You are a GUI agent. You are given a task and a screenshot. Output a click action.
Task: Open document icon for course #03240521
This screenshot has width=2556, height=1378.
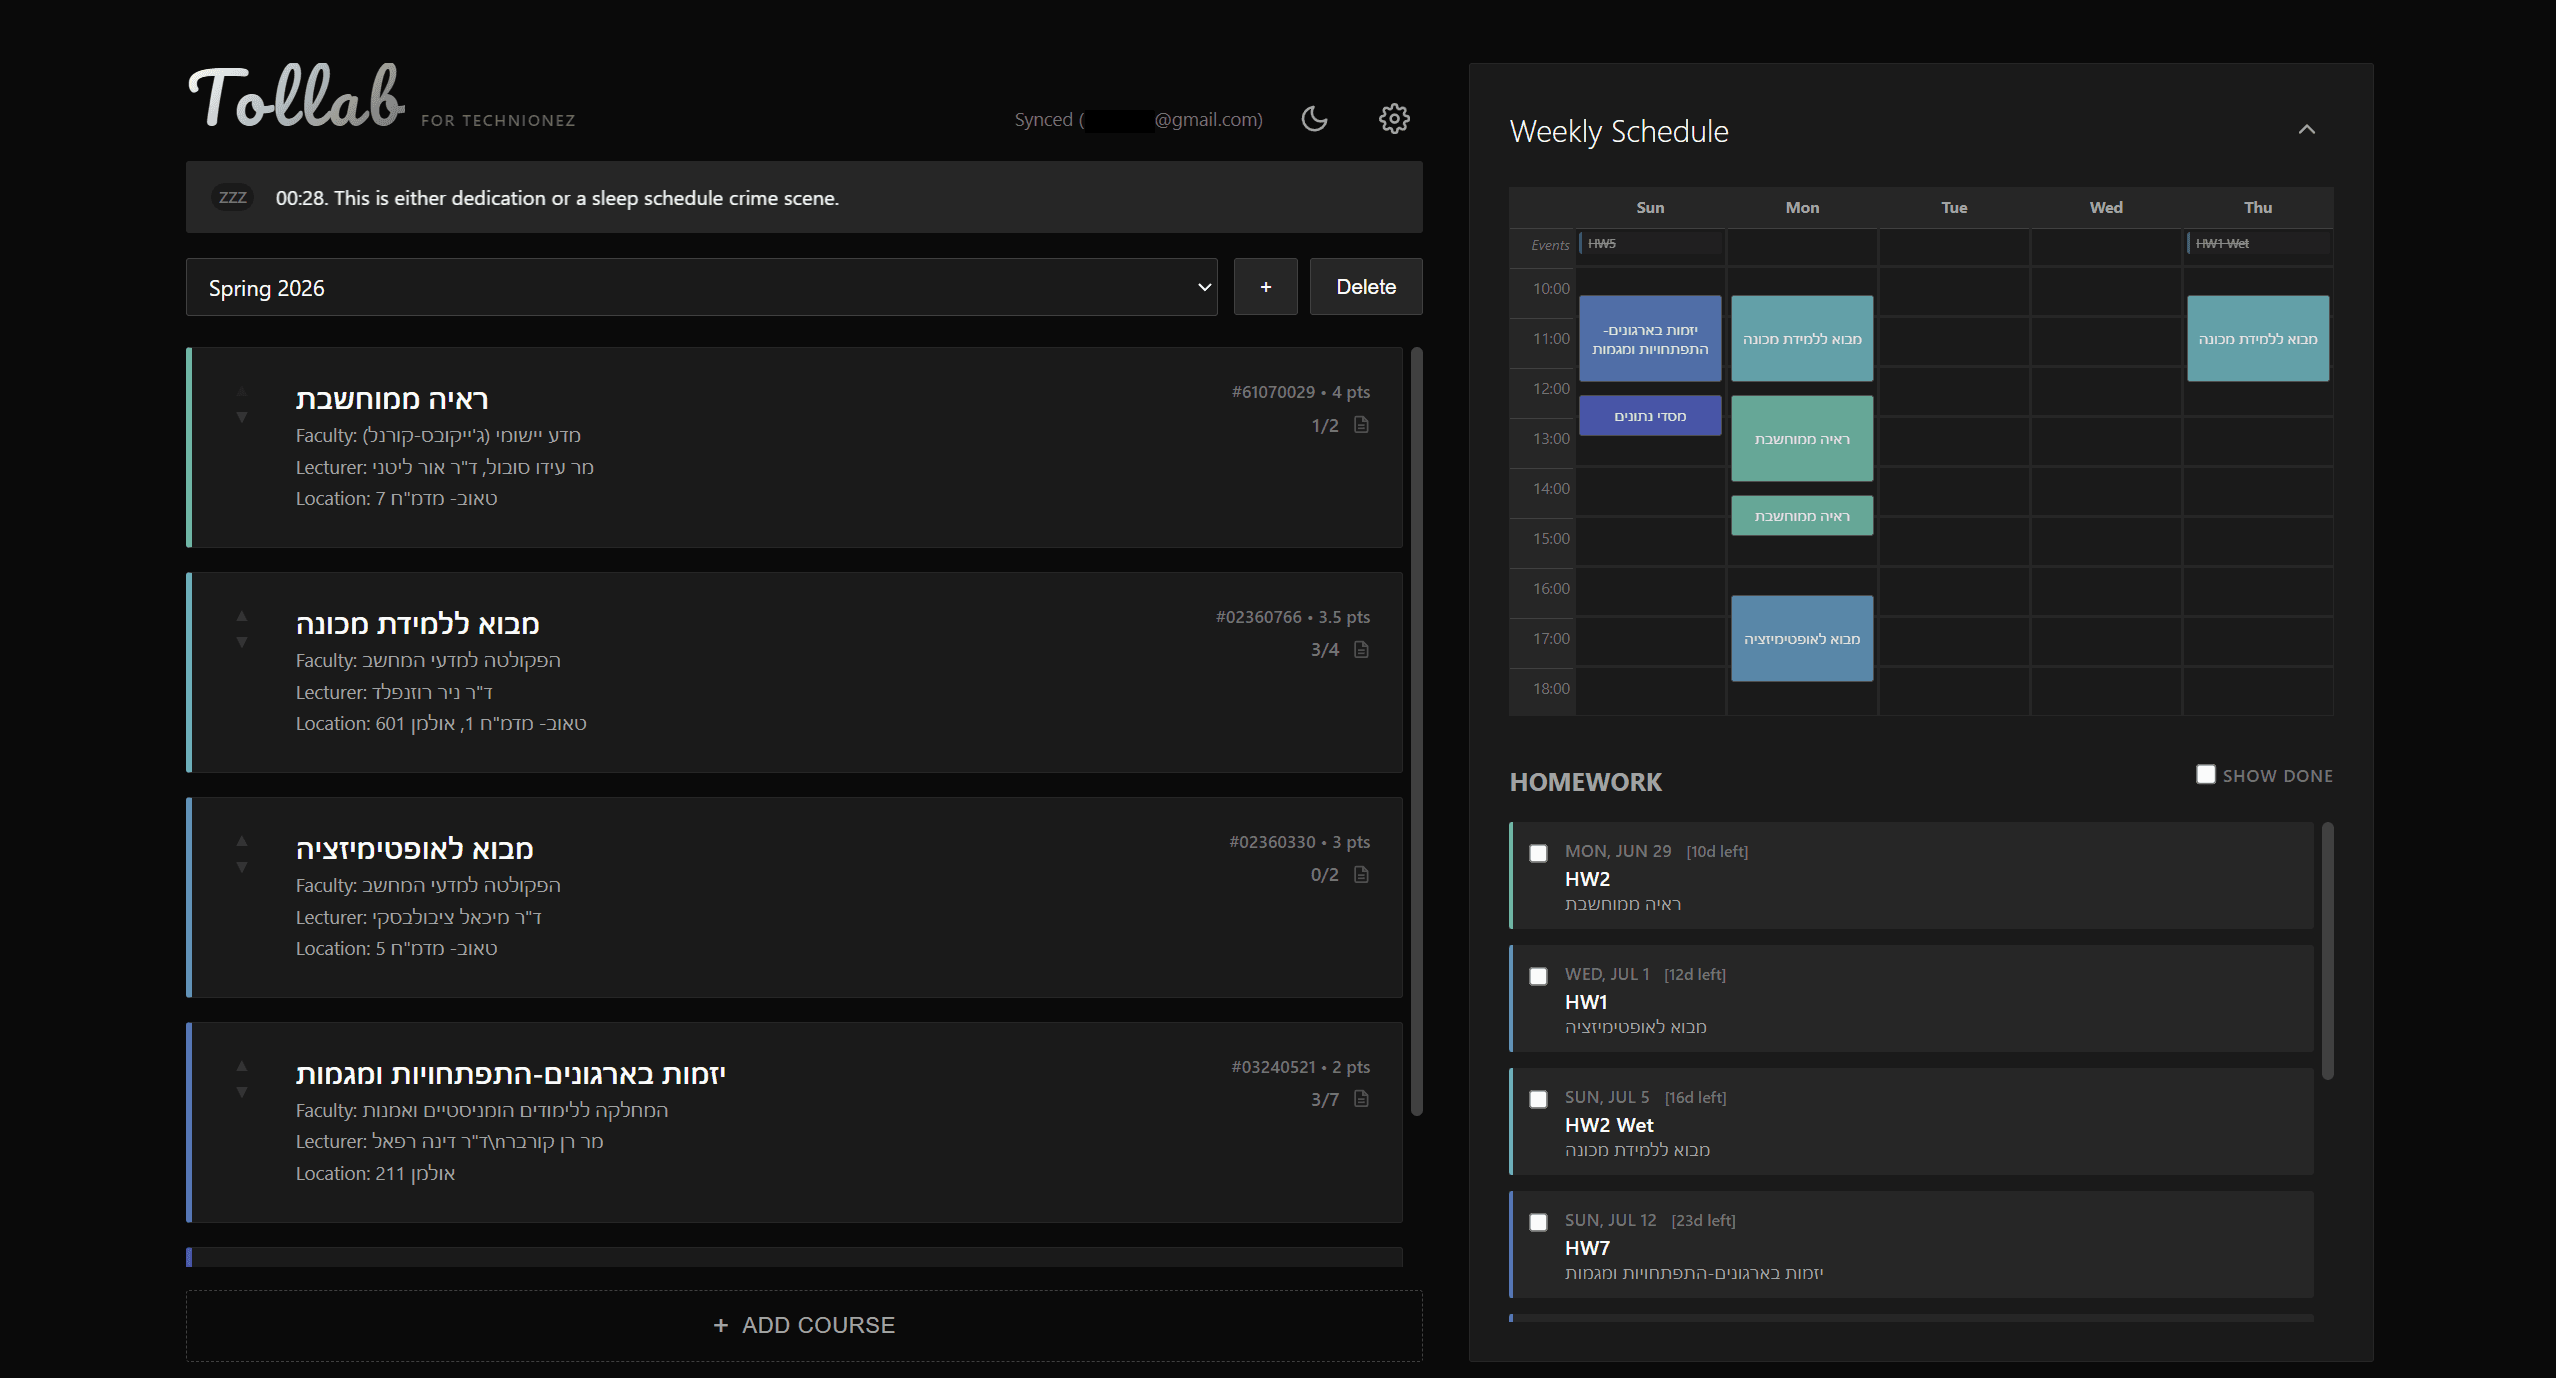[x=1361, y=1099]
